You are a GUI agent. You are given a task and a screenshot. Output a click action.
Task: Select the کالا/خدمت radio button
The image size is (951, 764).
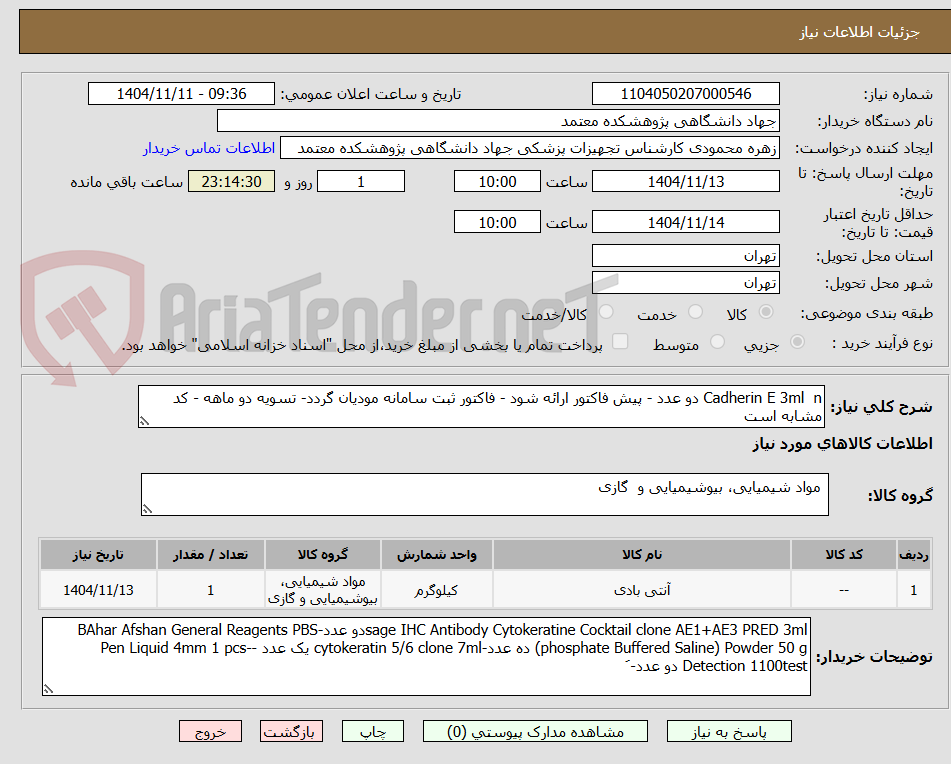tap(606, 312)
